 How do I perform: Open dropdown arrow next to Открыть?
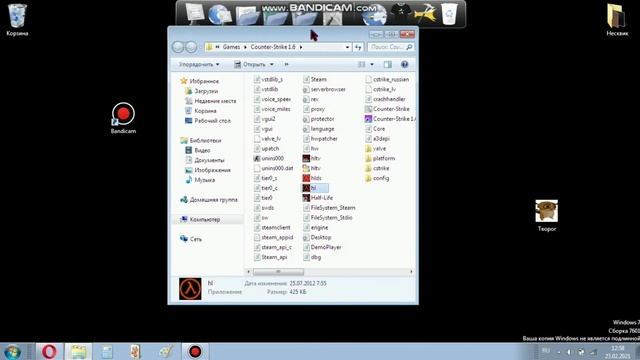272,64
